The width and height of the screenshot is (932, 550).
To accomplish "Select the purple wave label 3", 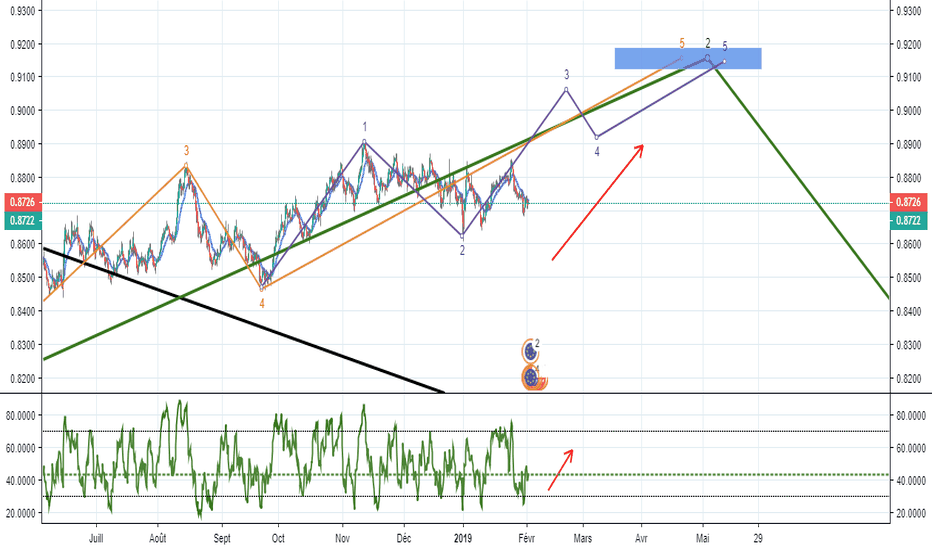I will click(566, 75).
